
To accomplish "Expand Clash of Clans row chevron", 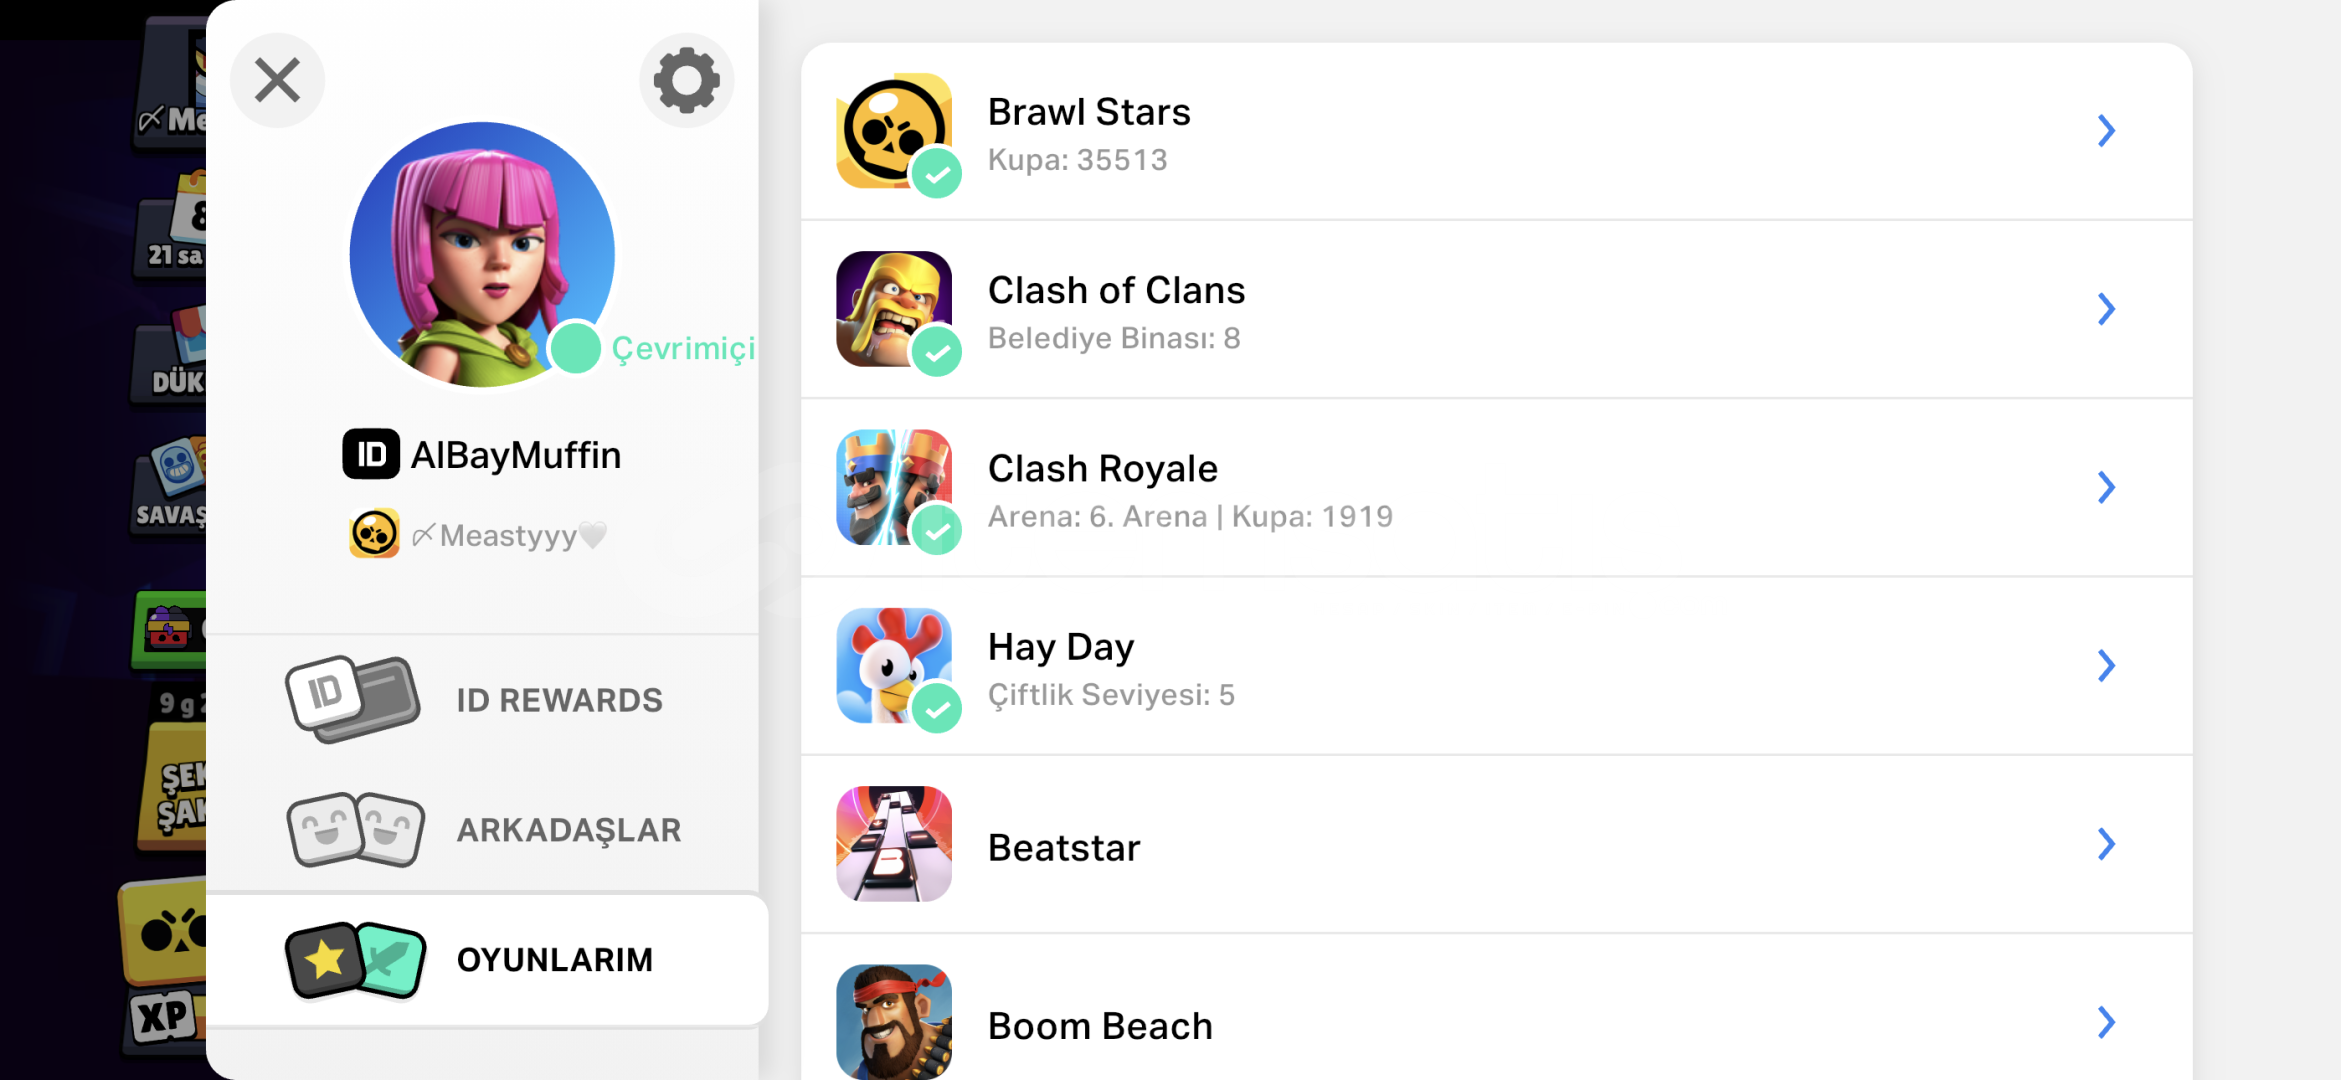I will click(x=2106, y=309).
